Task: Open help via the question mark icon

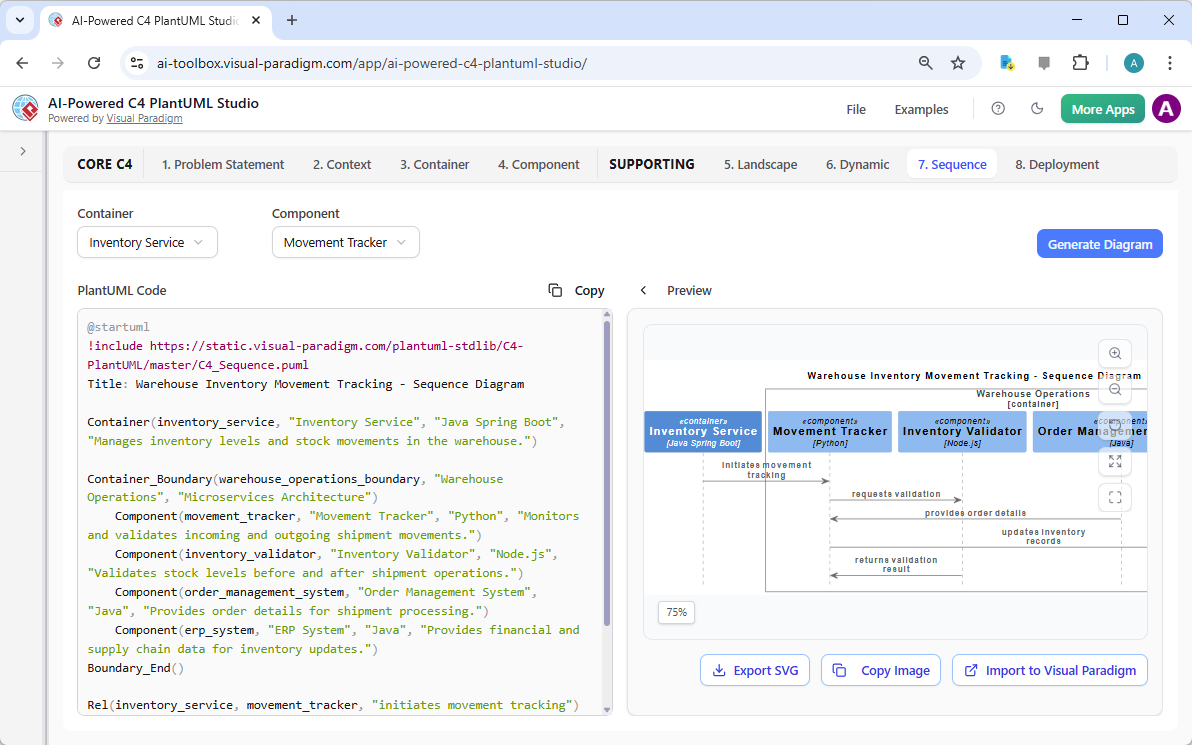Action: pyautogui.click(x=997, y=108)
